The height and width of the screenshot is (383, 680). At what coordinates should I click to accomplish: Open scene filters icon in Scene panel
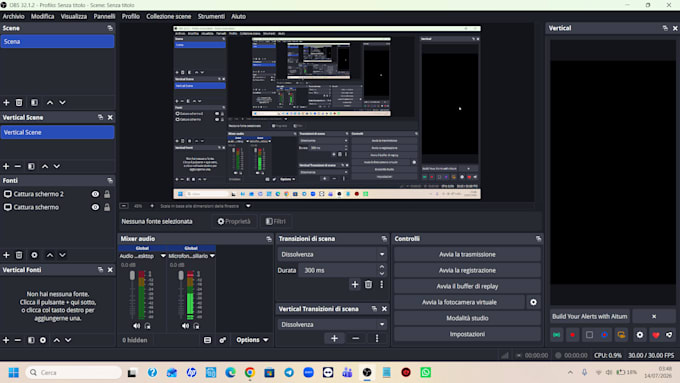(x=34, y=103)
